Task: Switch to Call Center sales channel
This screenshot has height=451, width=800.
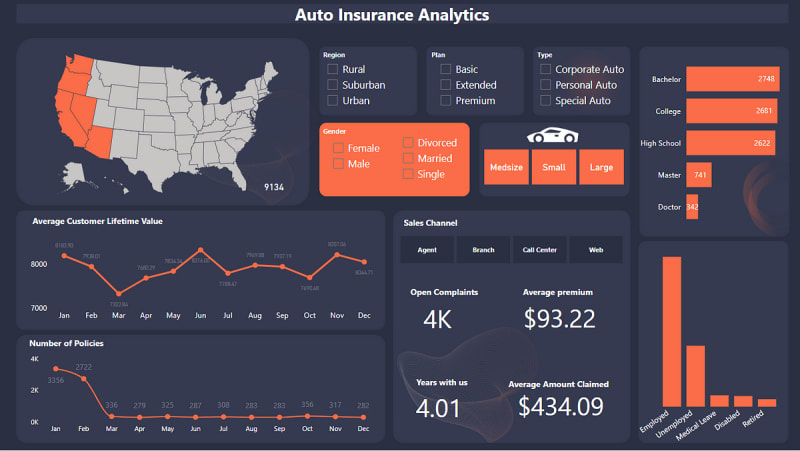Action: click(540, 250)
